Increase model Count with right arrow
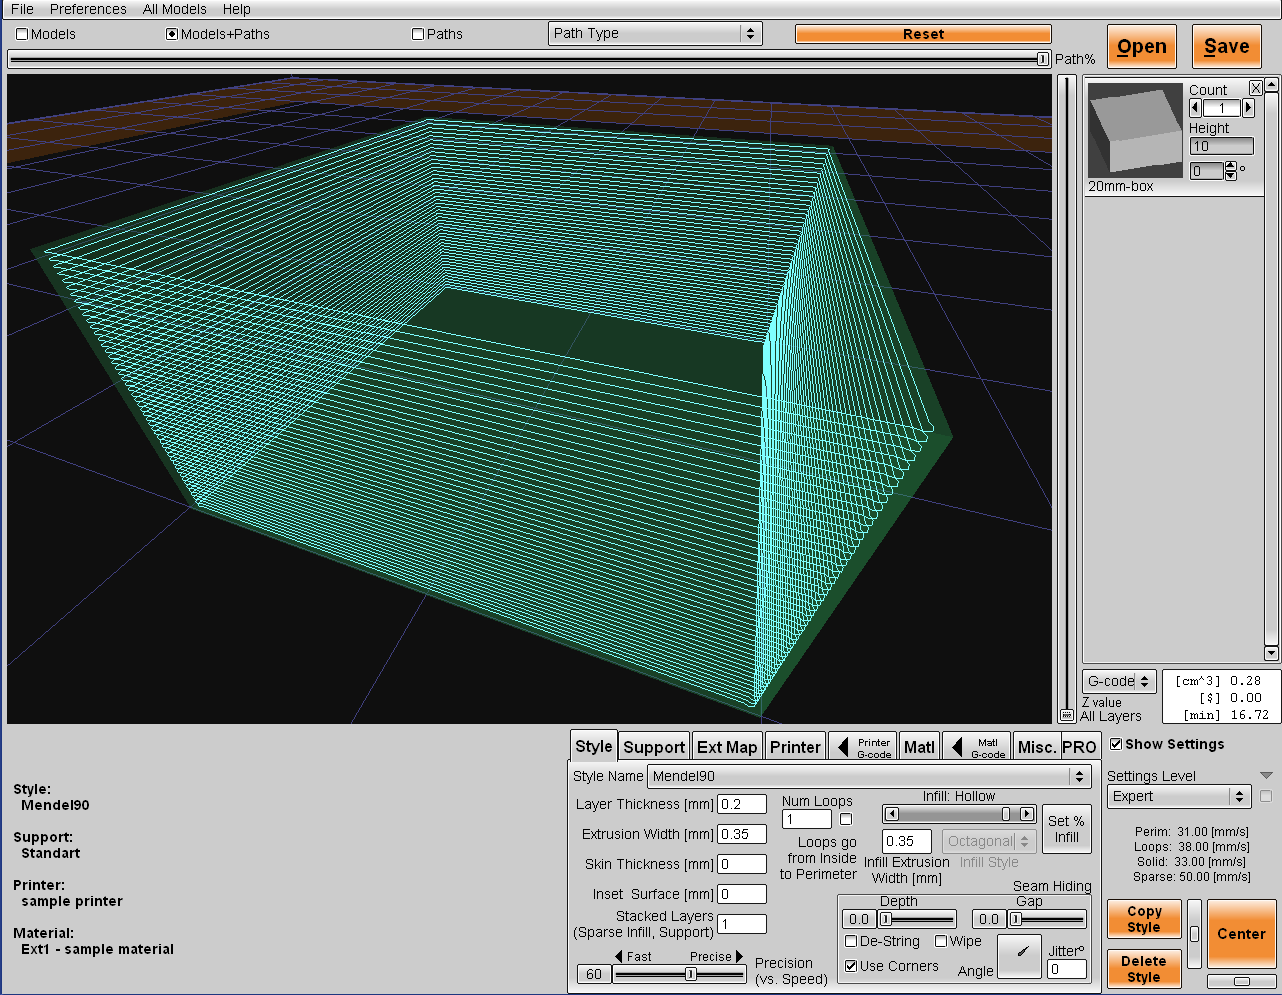1282x995 pixels. click(x=1248, y=108)
